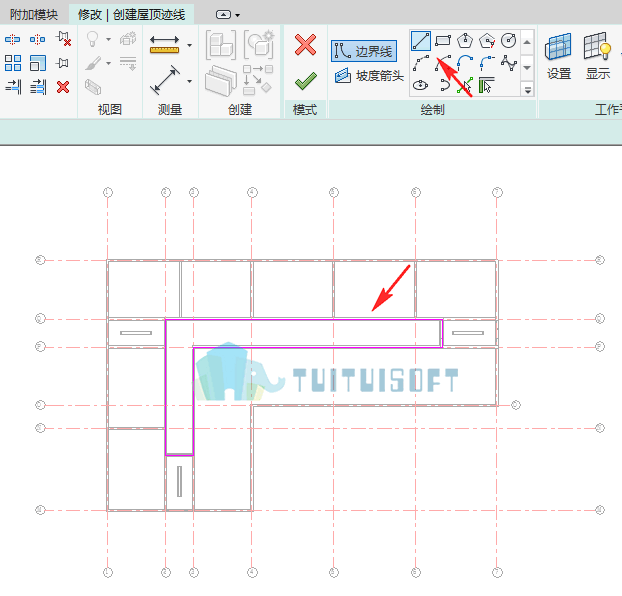Viewport: 622px width, 596px height.
Task: Select the Line draw tool
Action: coord(421,41)
